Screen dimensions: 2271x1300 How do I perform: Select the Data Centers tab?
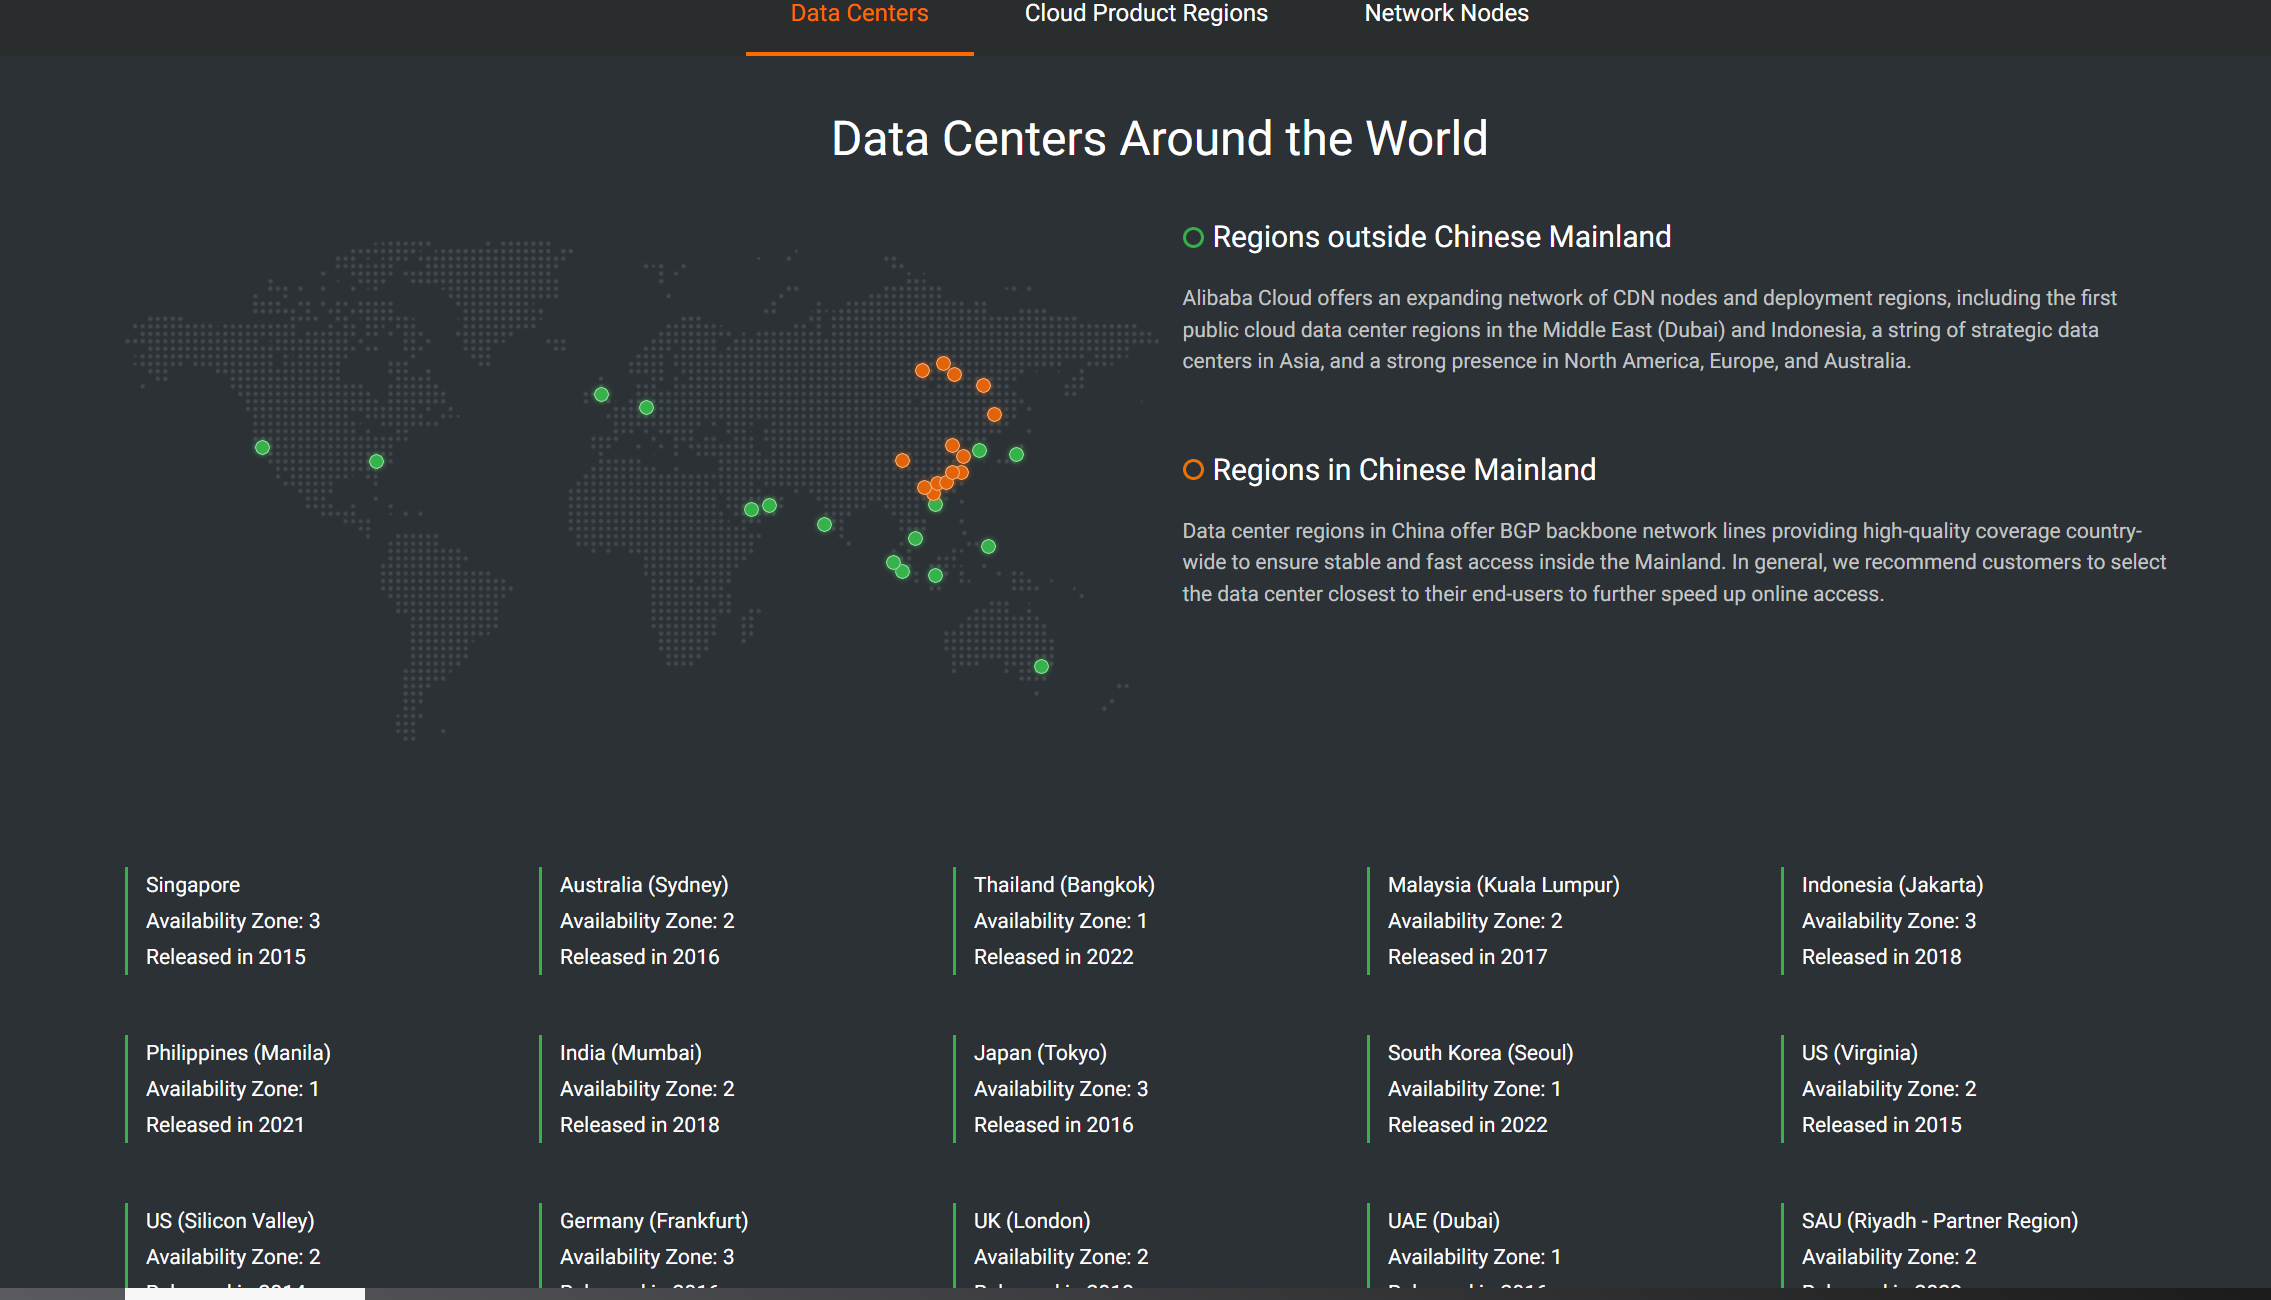click(x=859, y=14)
